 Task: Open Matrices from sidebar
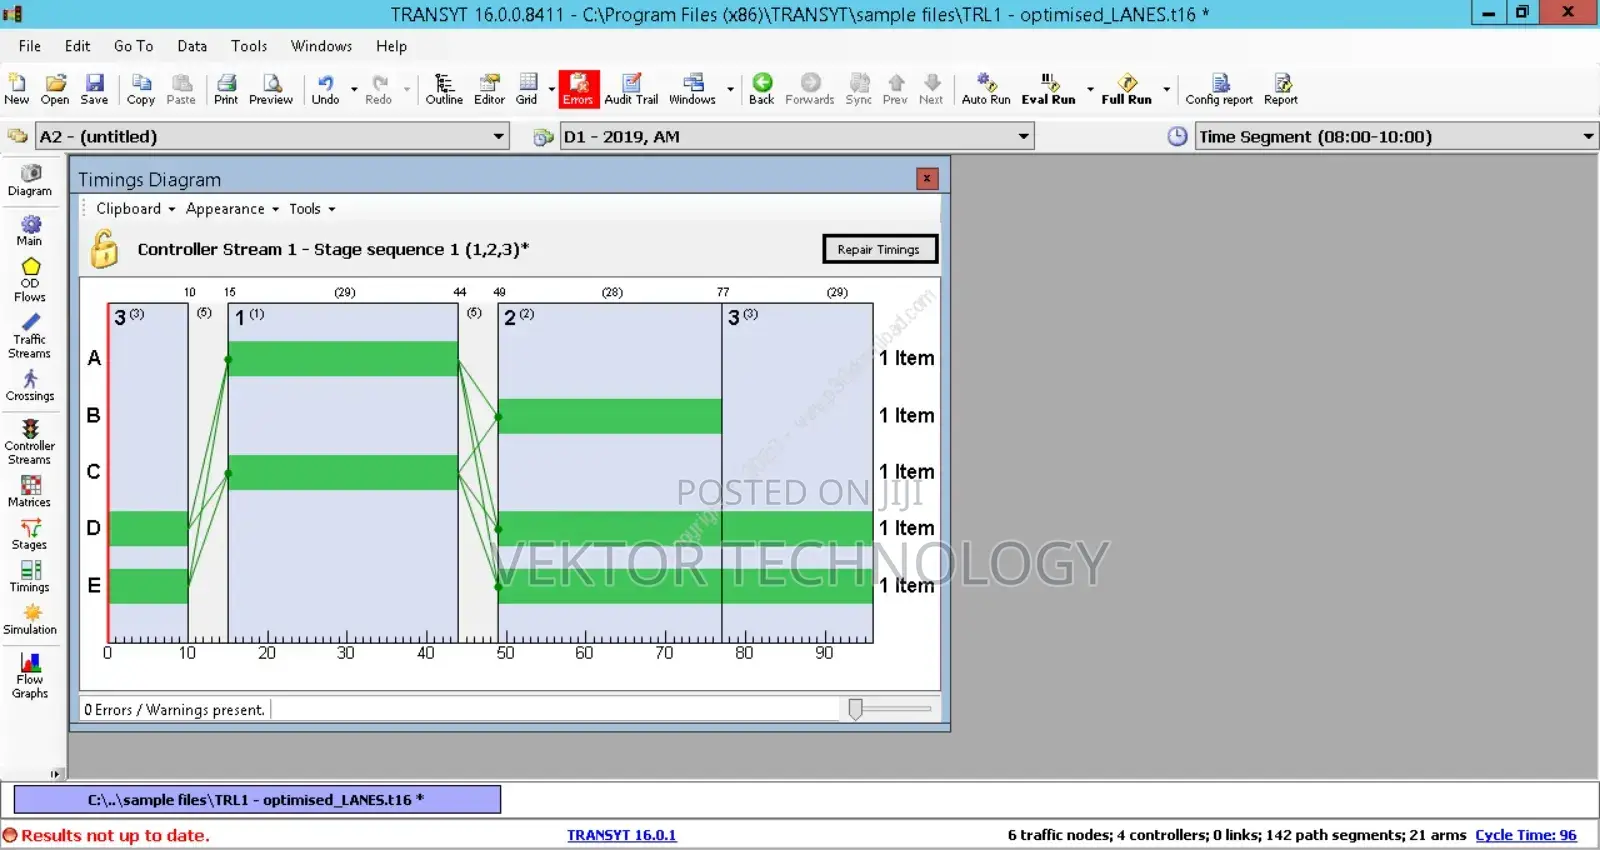(x=30, y=492)
